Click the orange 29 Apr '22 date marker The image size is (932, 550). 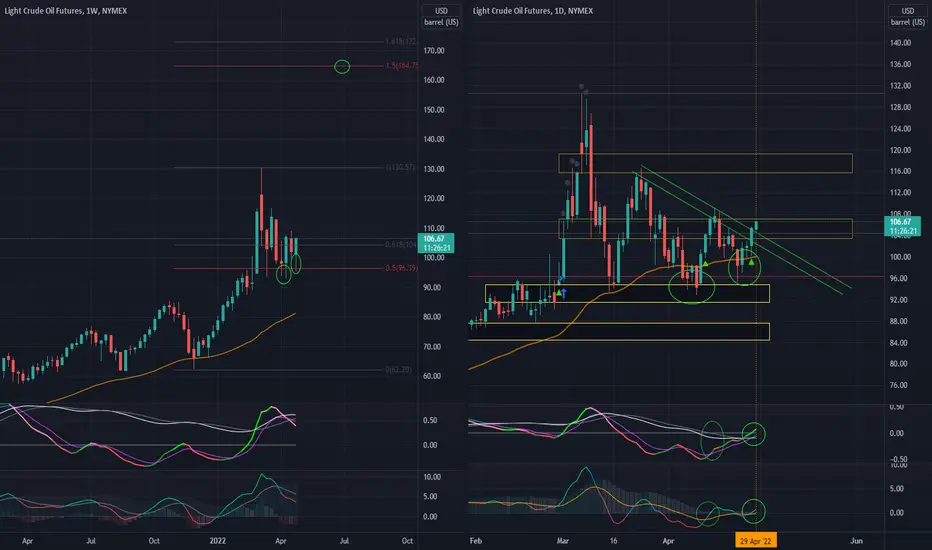(755, 540)
